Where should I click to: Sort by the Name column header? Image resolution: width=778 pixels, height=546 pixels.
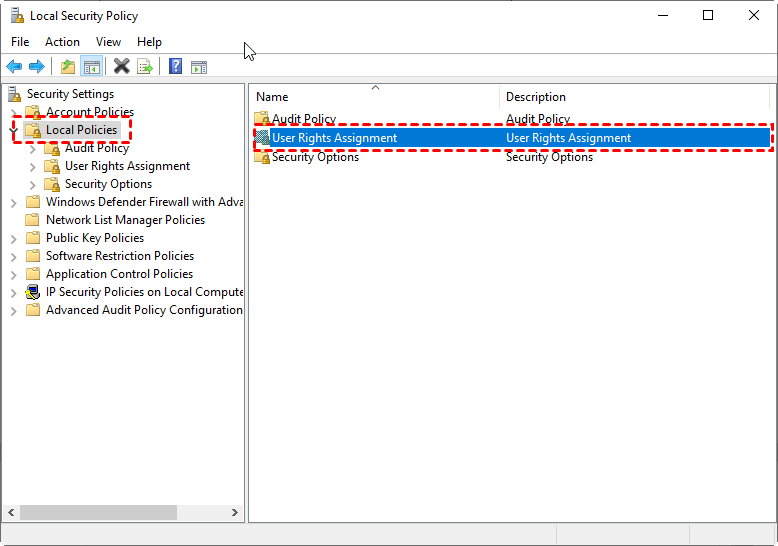pyautogui.click(x=376, y=96)
